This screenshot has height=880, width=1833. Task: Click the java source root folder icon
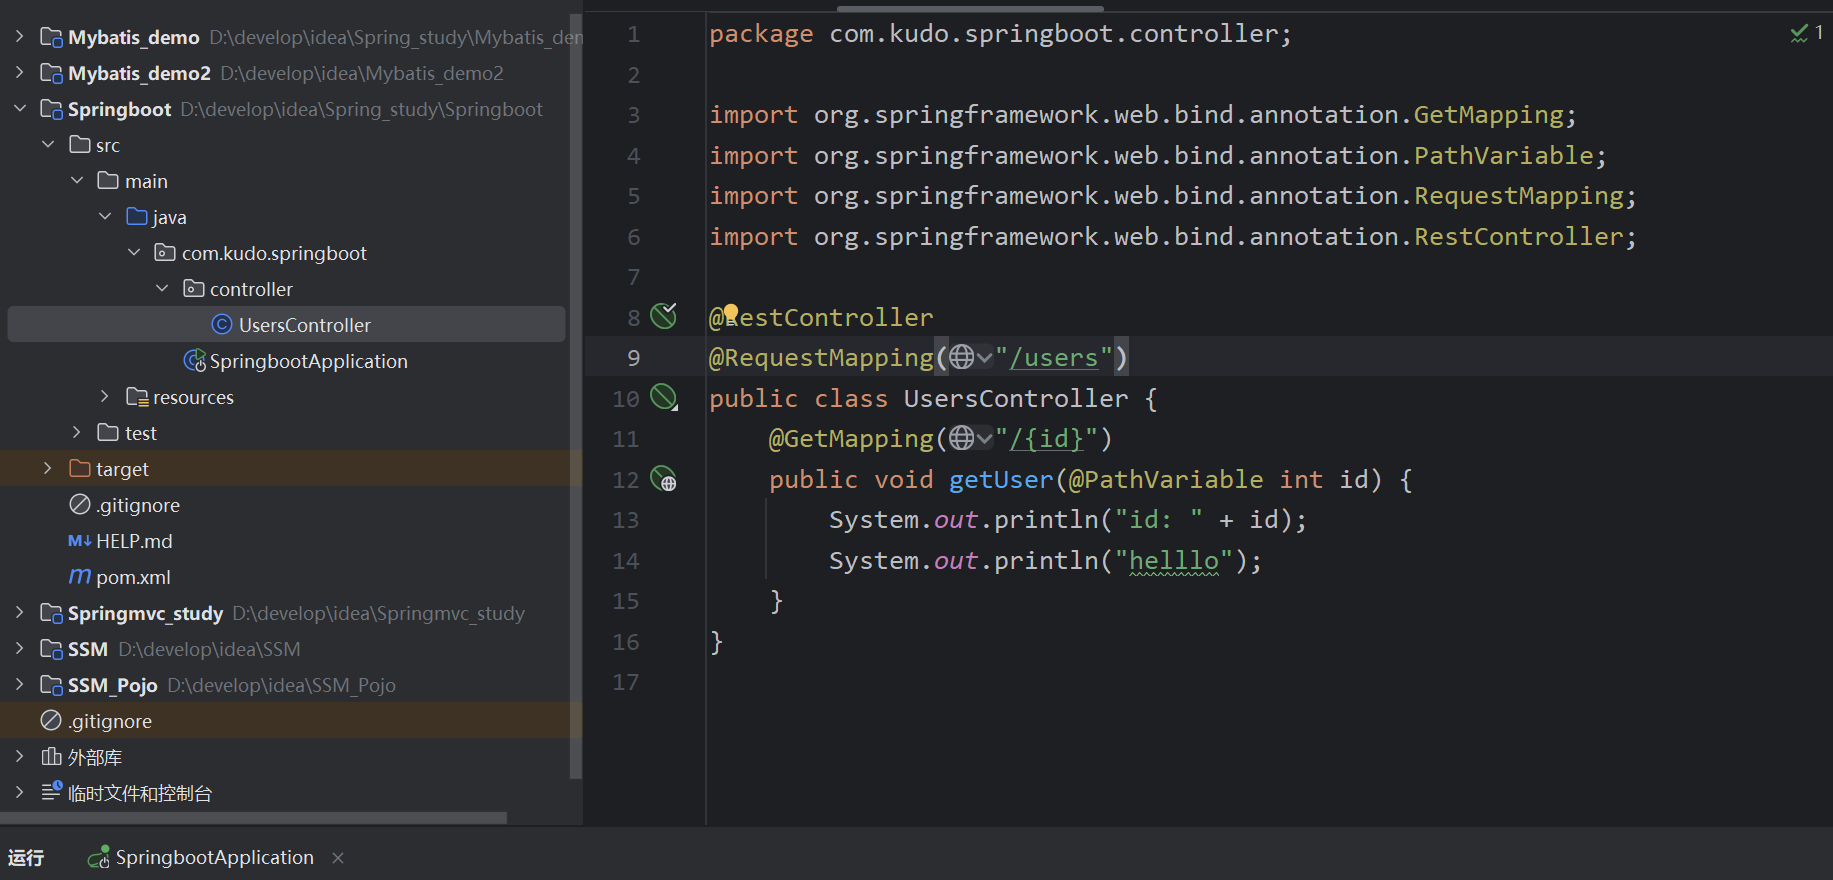tap(137, 217)
